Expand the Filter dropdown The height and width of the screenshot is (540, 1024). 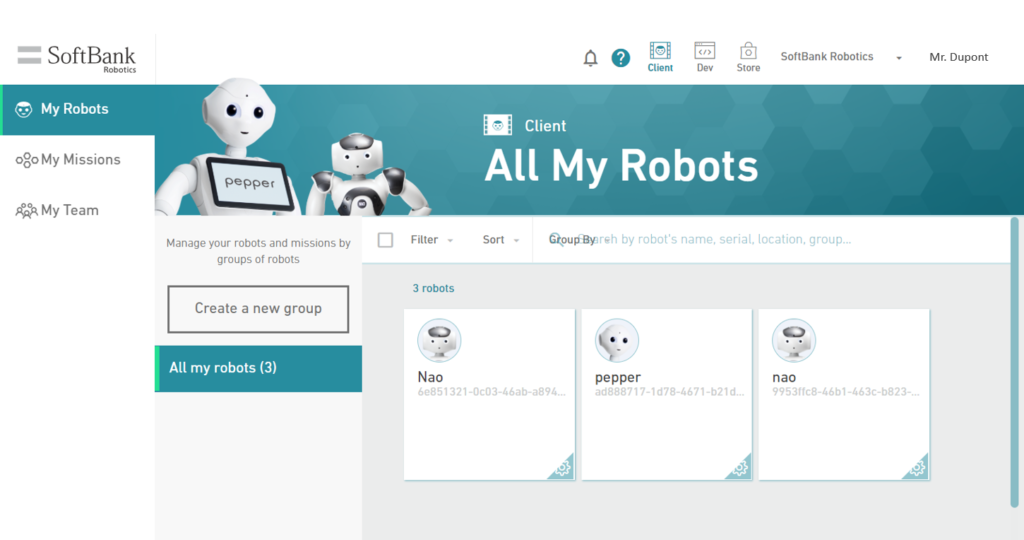pos(431,240)
